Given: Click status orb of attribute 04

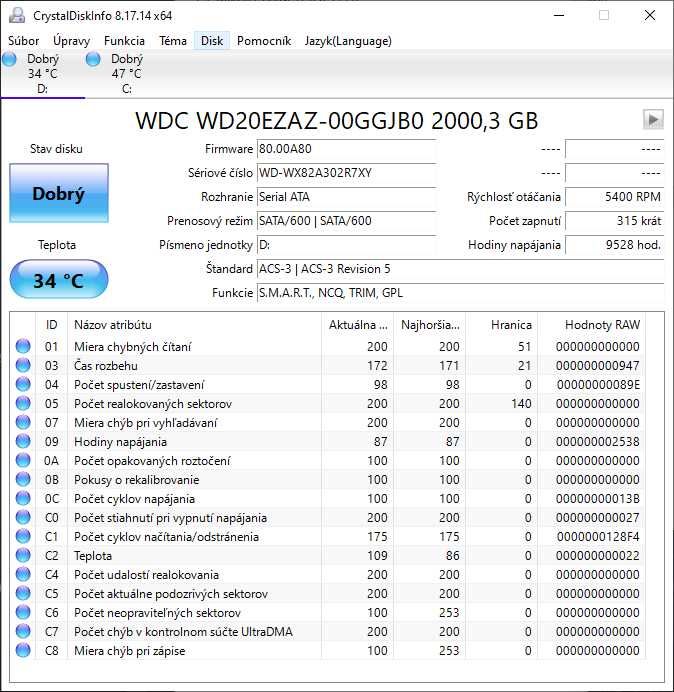Looking at the screenshot, I should pyautogui.click(x=23, y=384).
